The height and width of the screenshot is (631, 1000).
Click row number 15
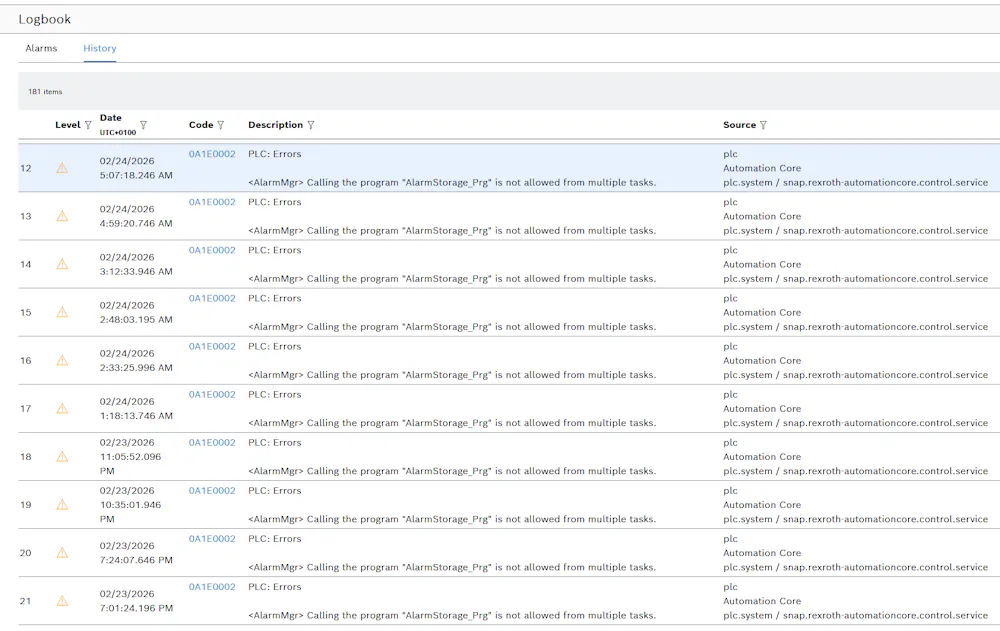[26, 313]
